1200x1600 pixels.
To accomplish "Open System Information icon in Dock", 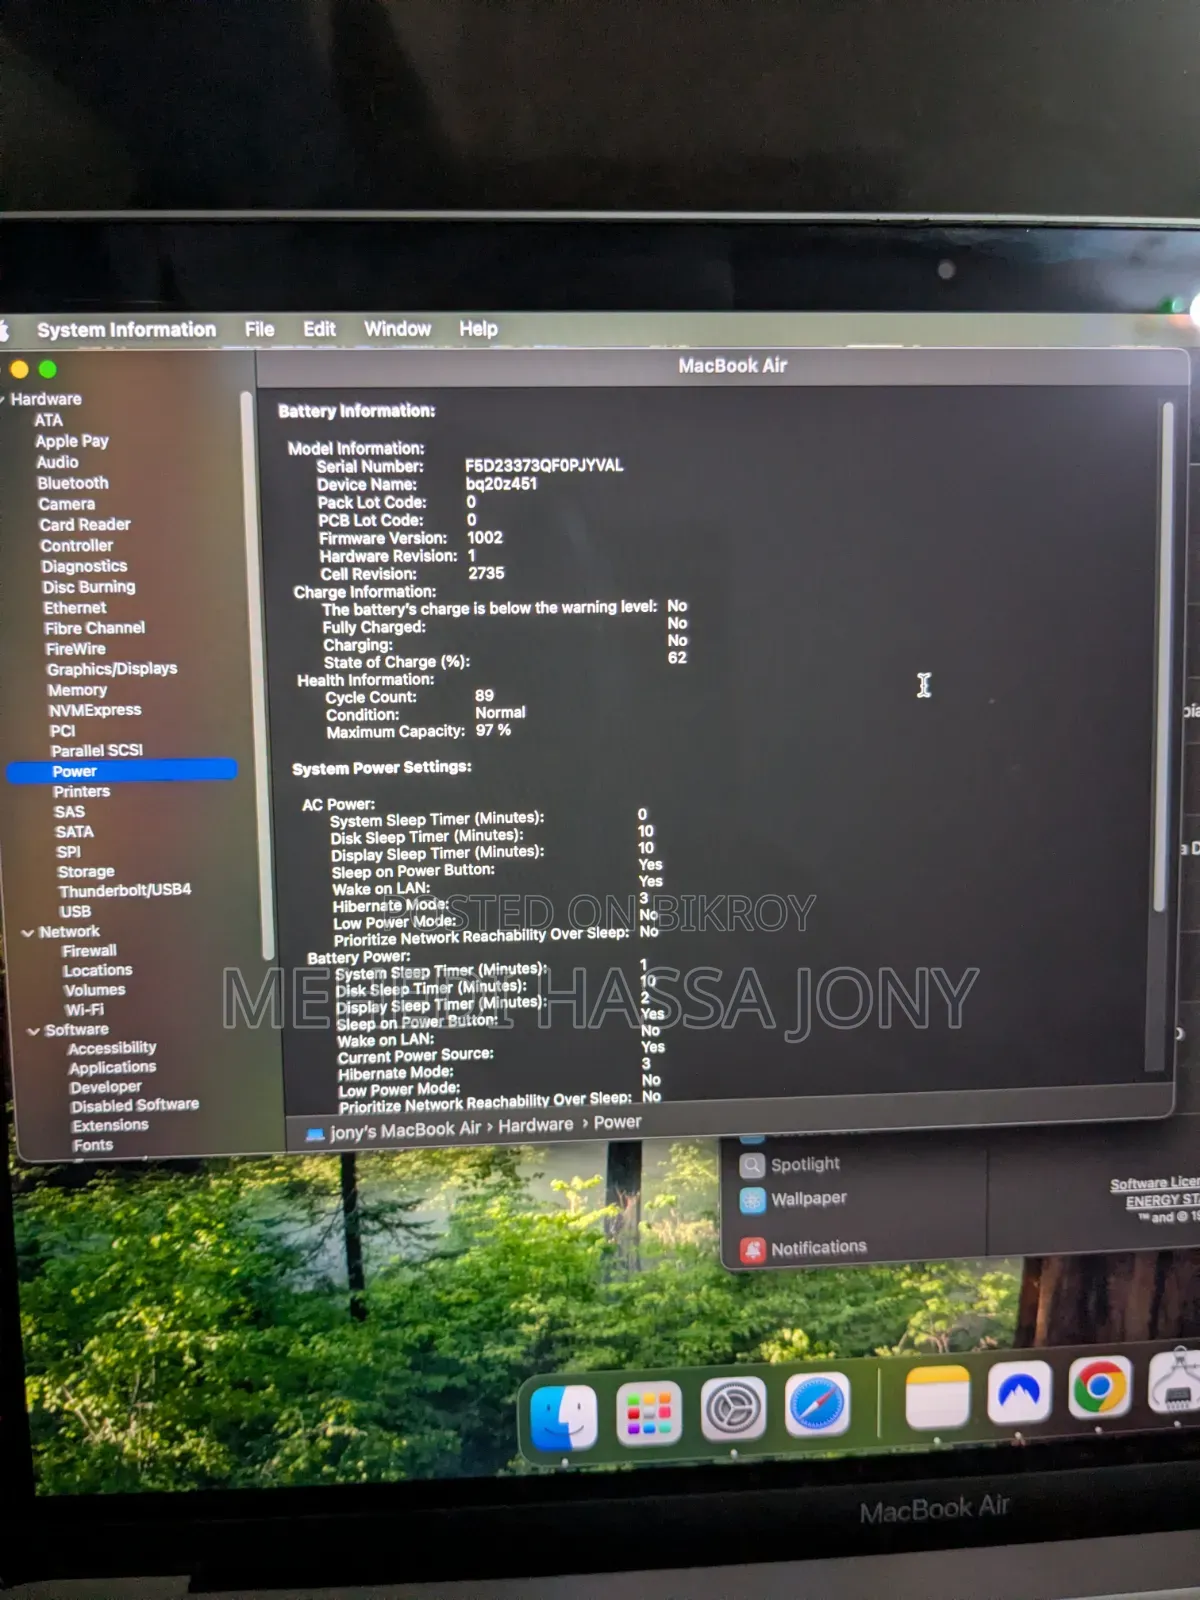I will pyautogui.click(x=1176, y=1380).
